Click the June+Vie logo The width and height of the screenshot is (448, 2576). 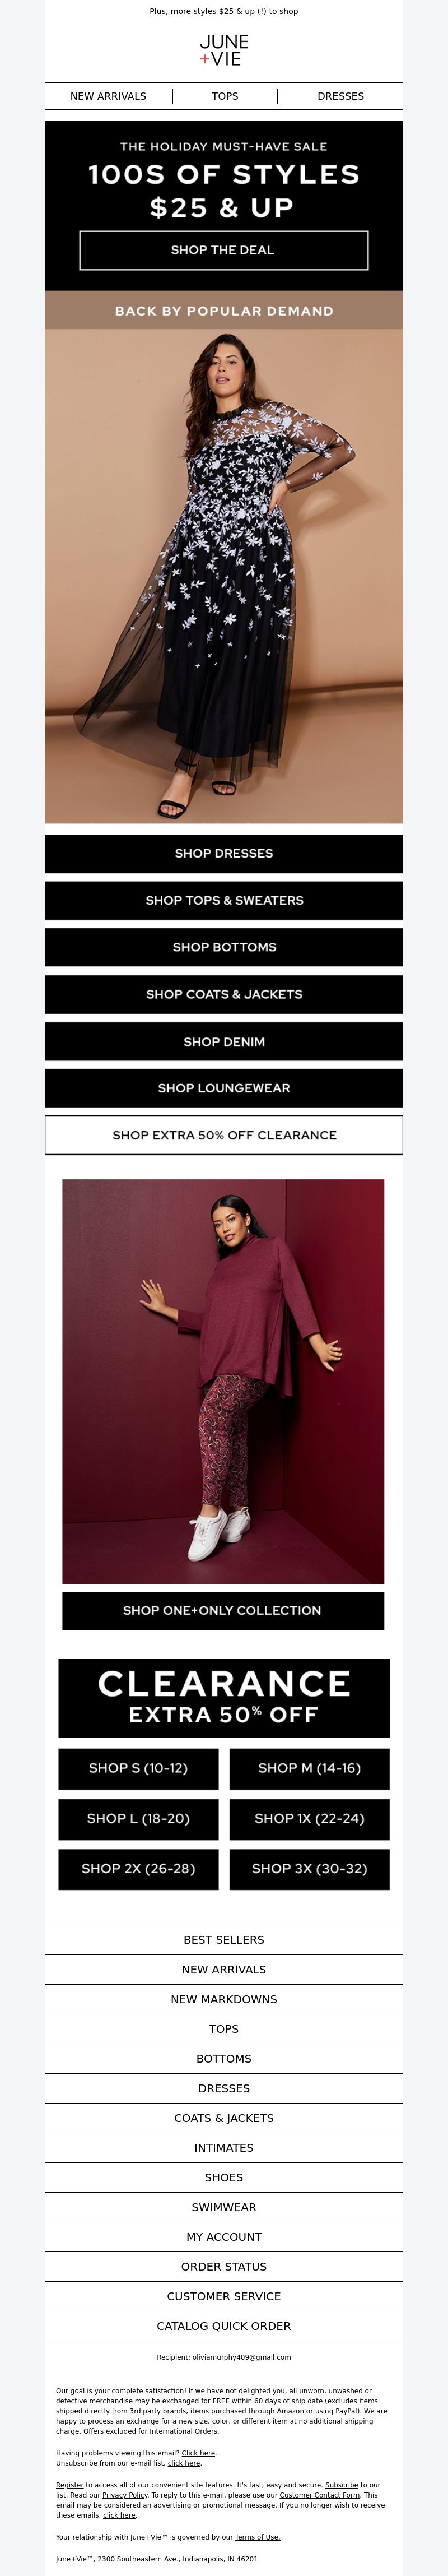(224, 50)
